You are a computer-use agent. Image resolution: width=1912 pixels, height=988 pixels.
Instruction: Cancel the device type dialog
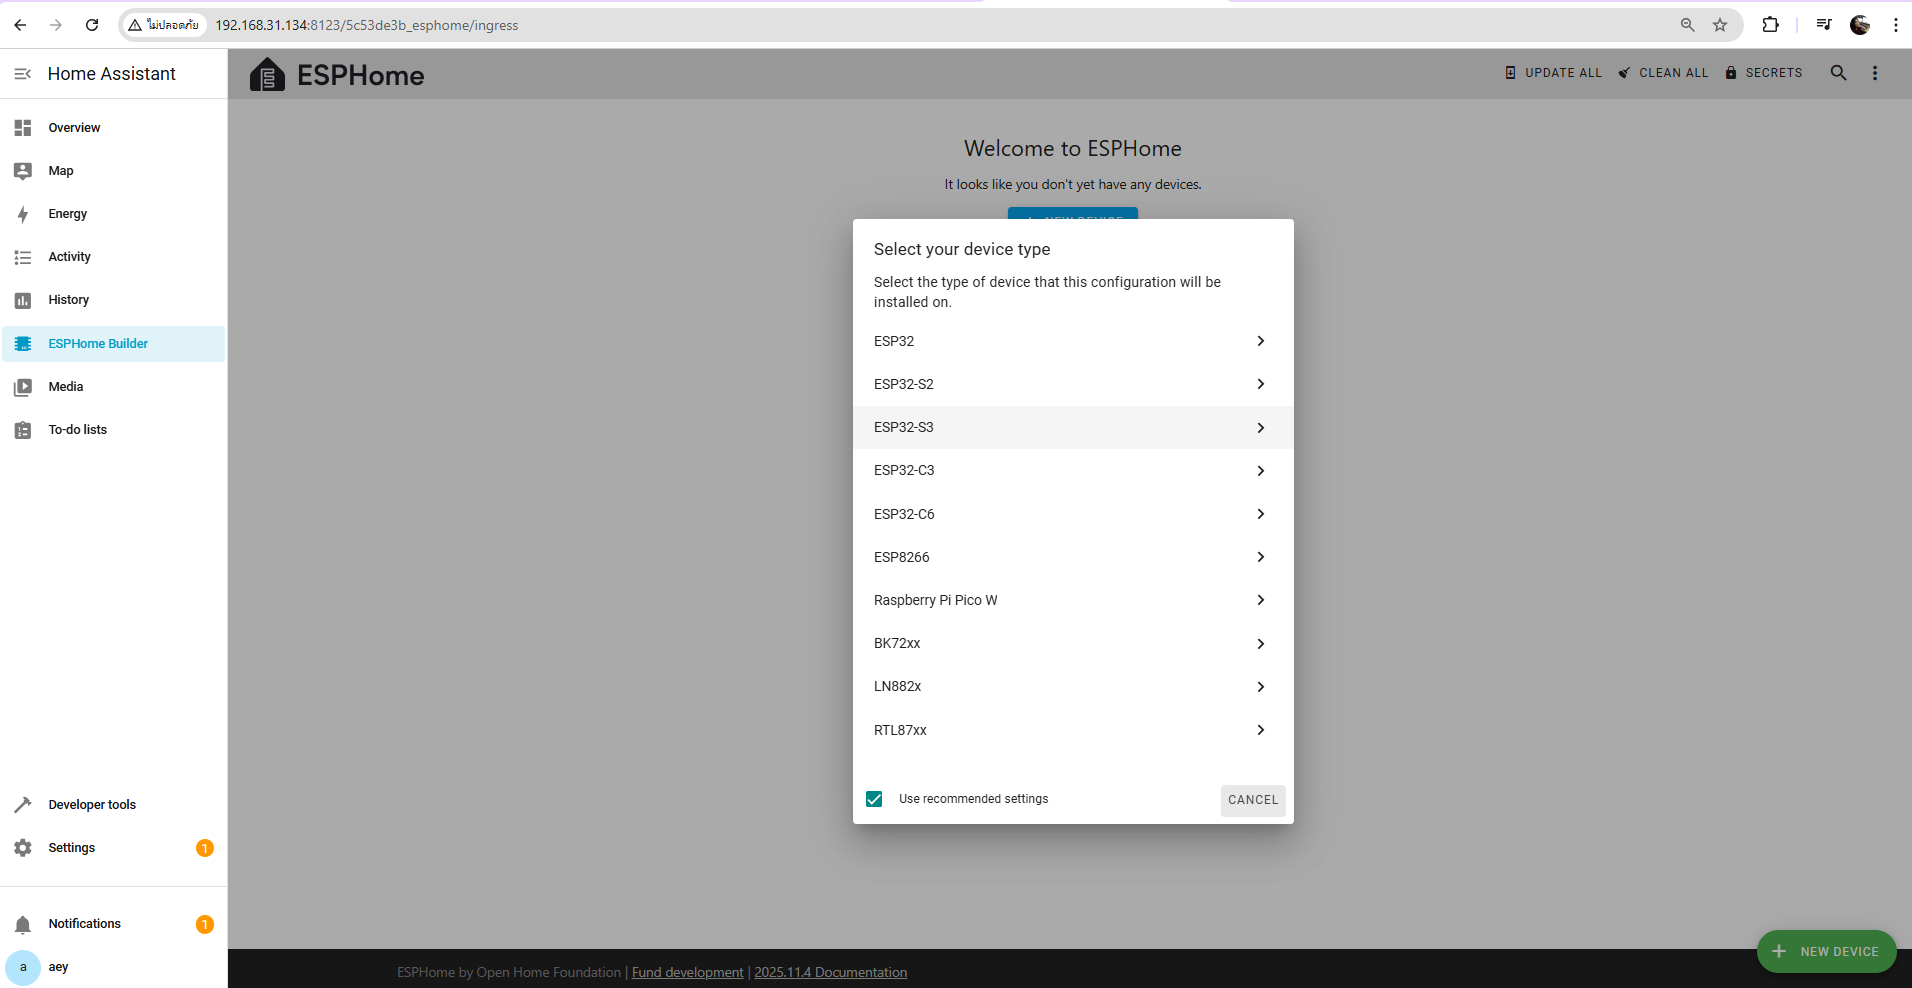(x=1252, y=800)
